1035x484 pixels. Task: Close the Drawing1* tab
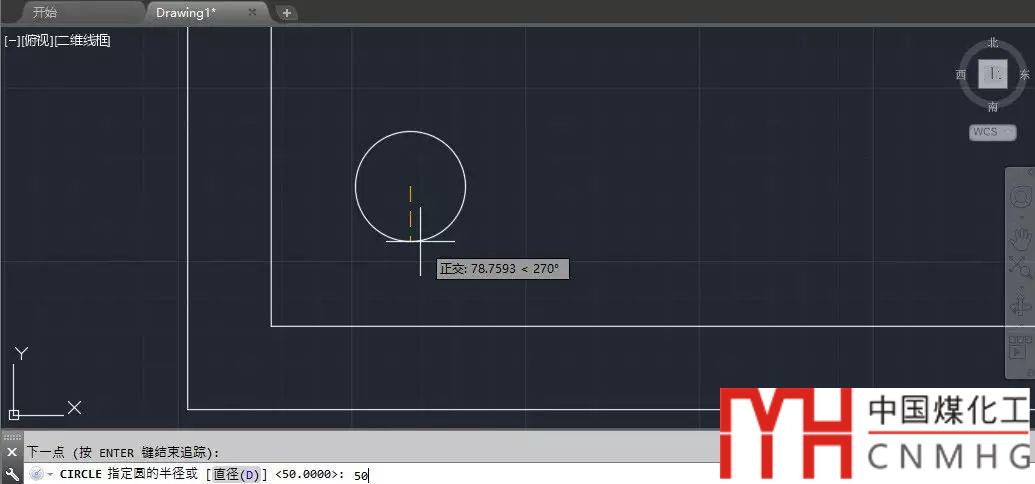[252, 13]
